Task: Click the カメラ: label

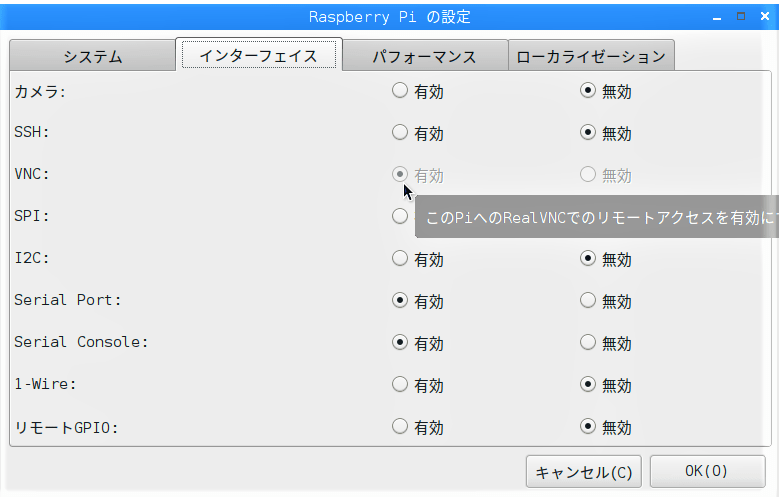Action: click(40, 91)
